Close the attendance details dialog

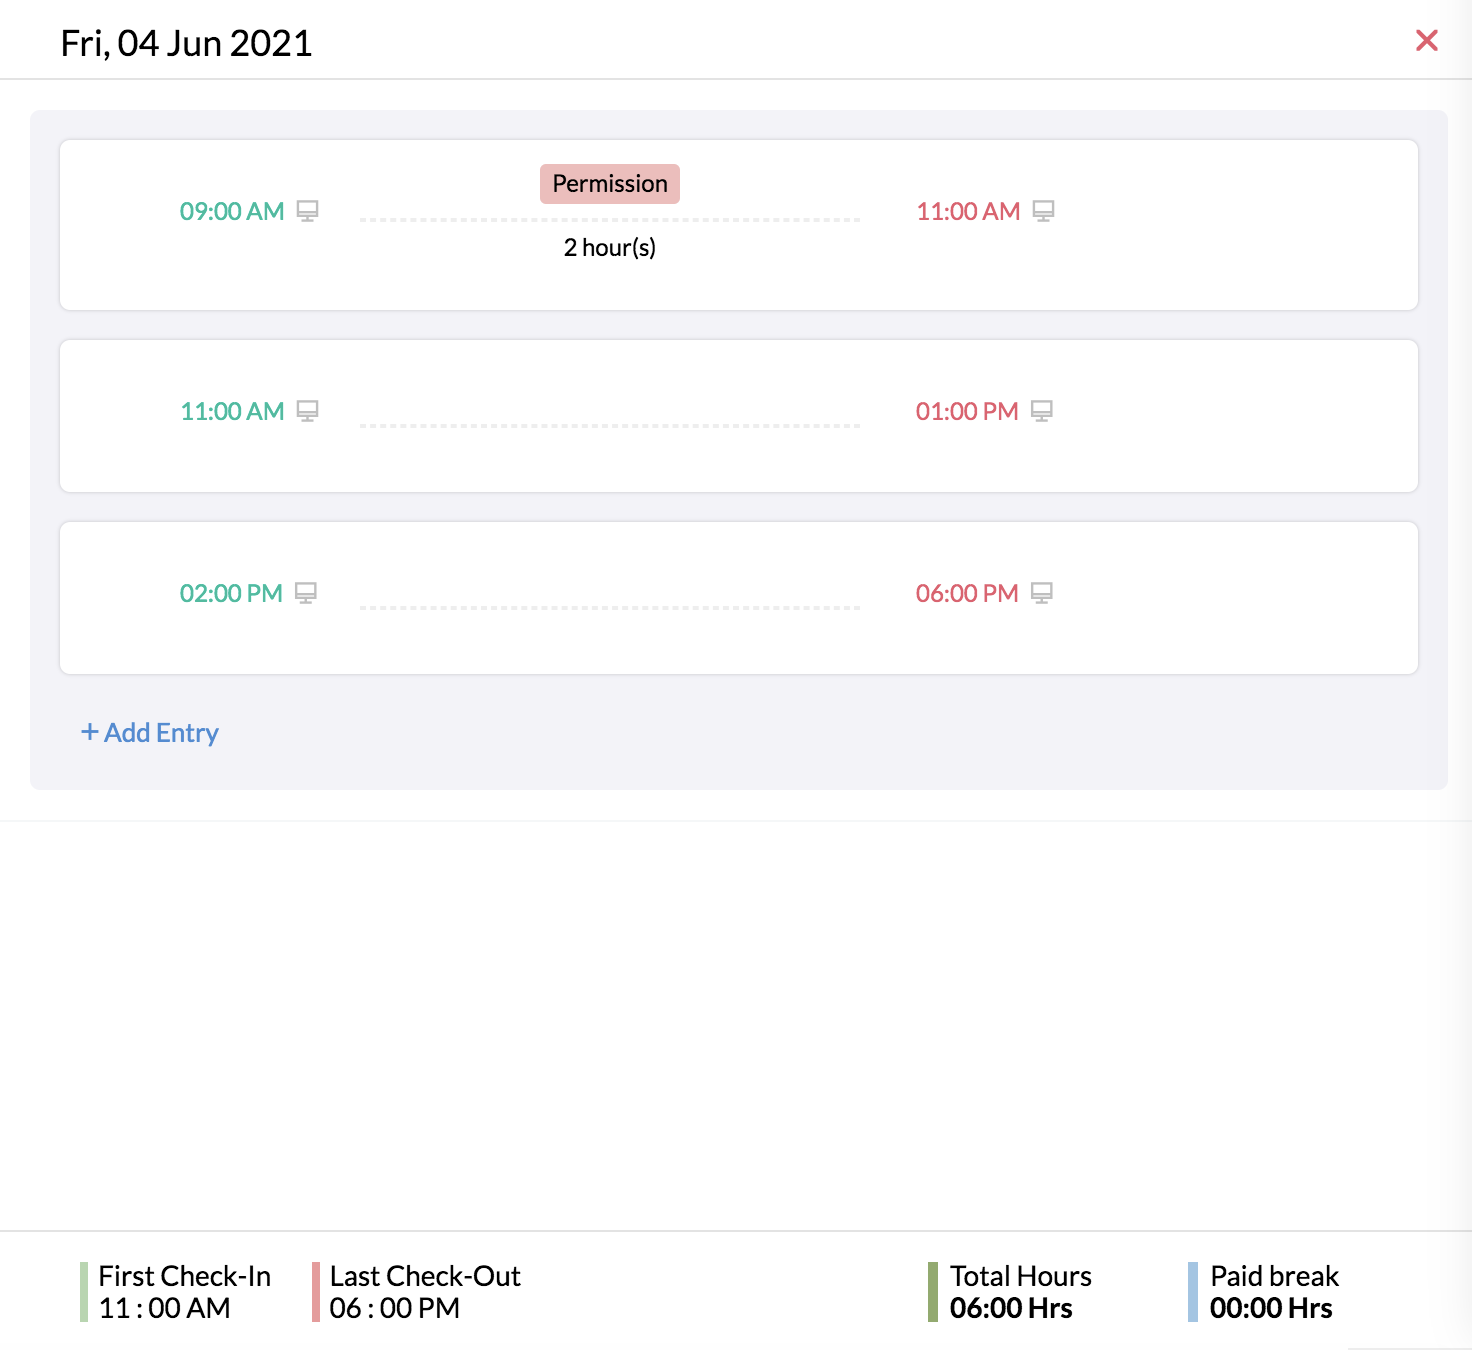[1427, 41]
